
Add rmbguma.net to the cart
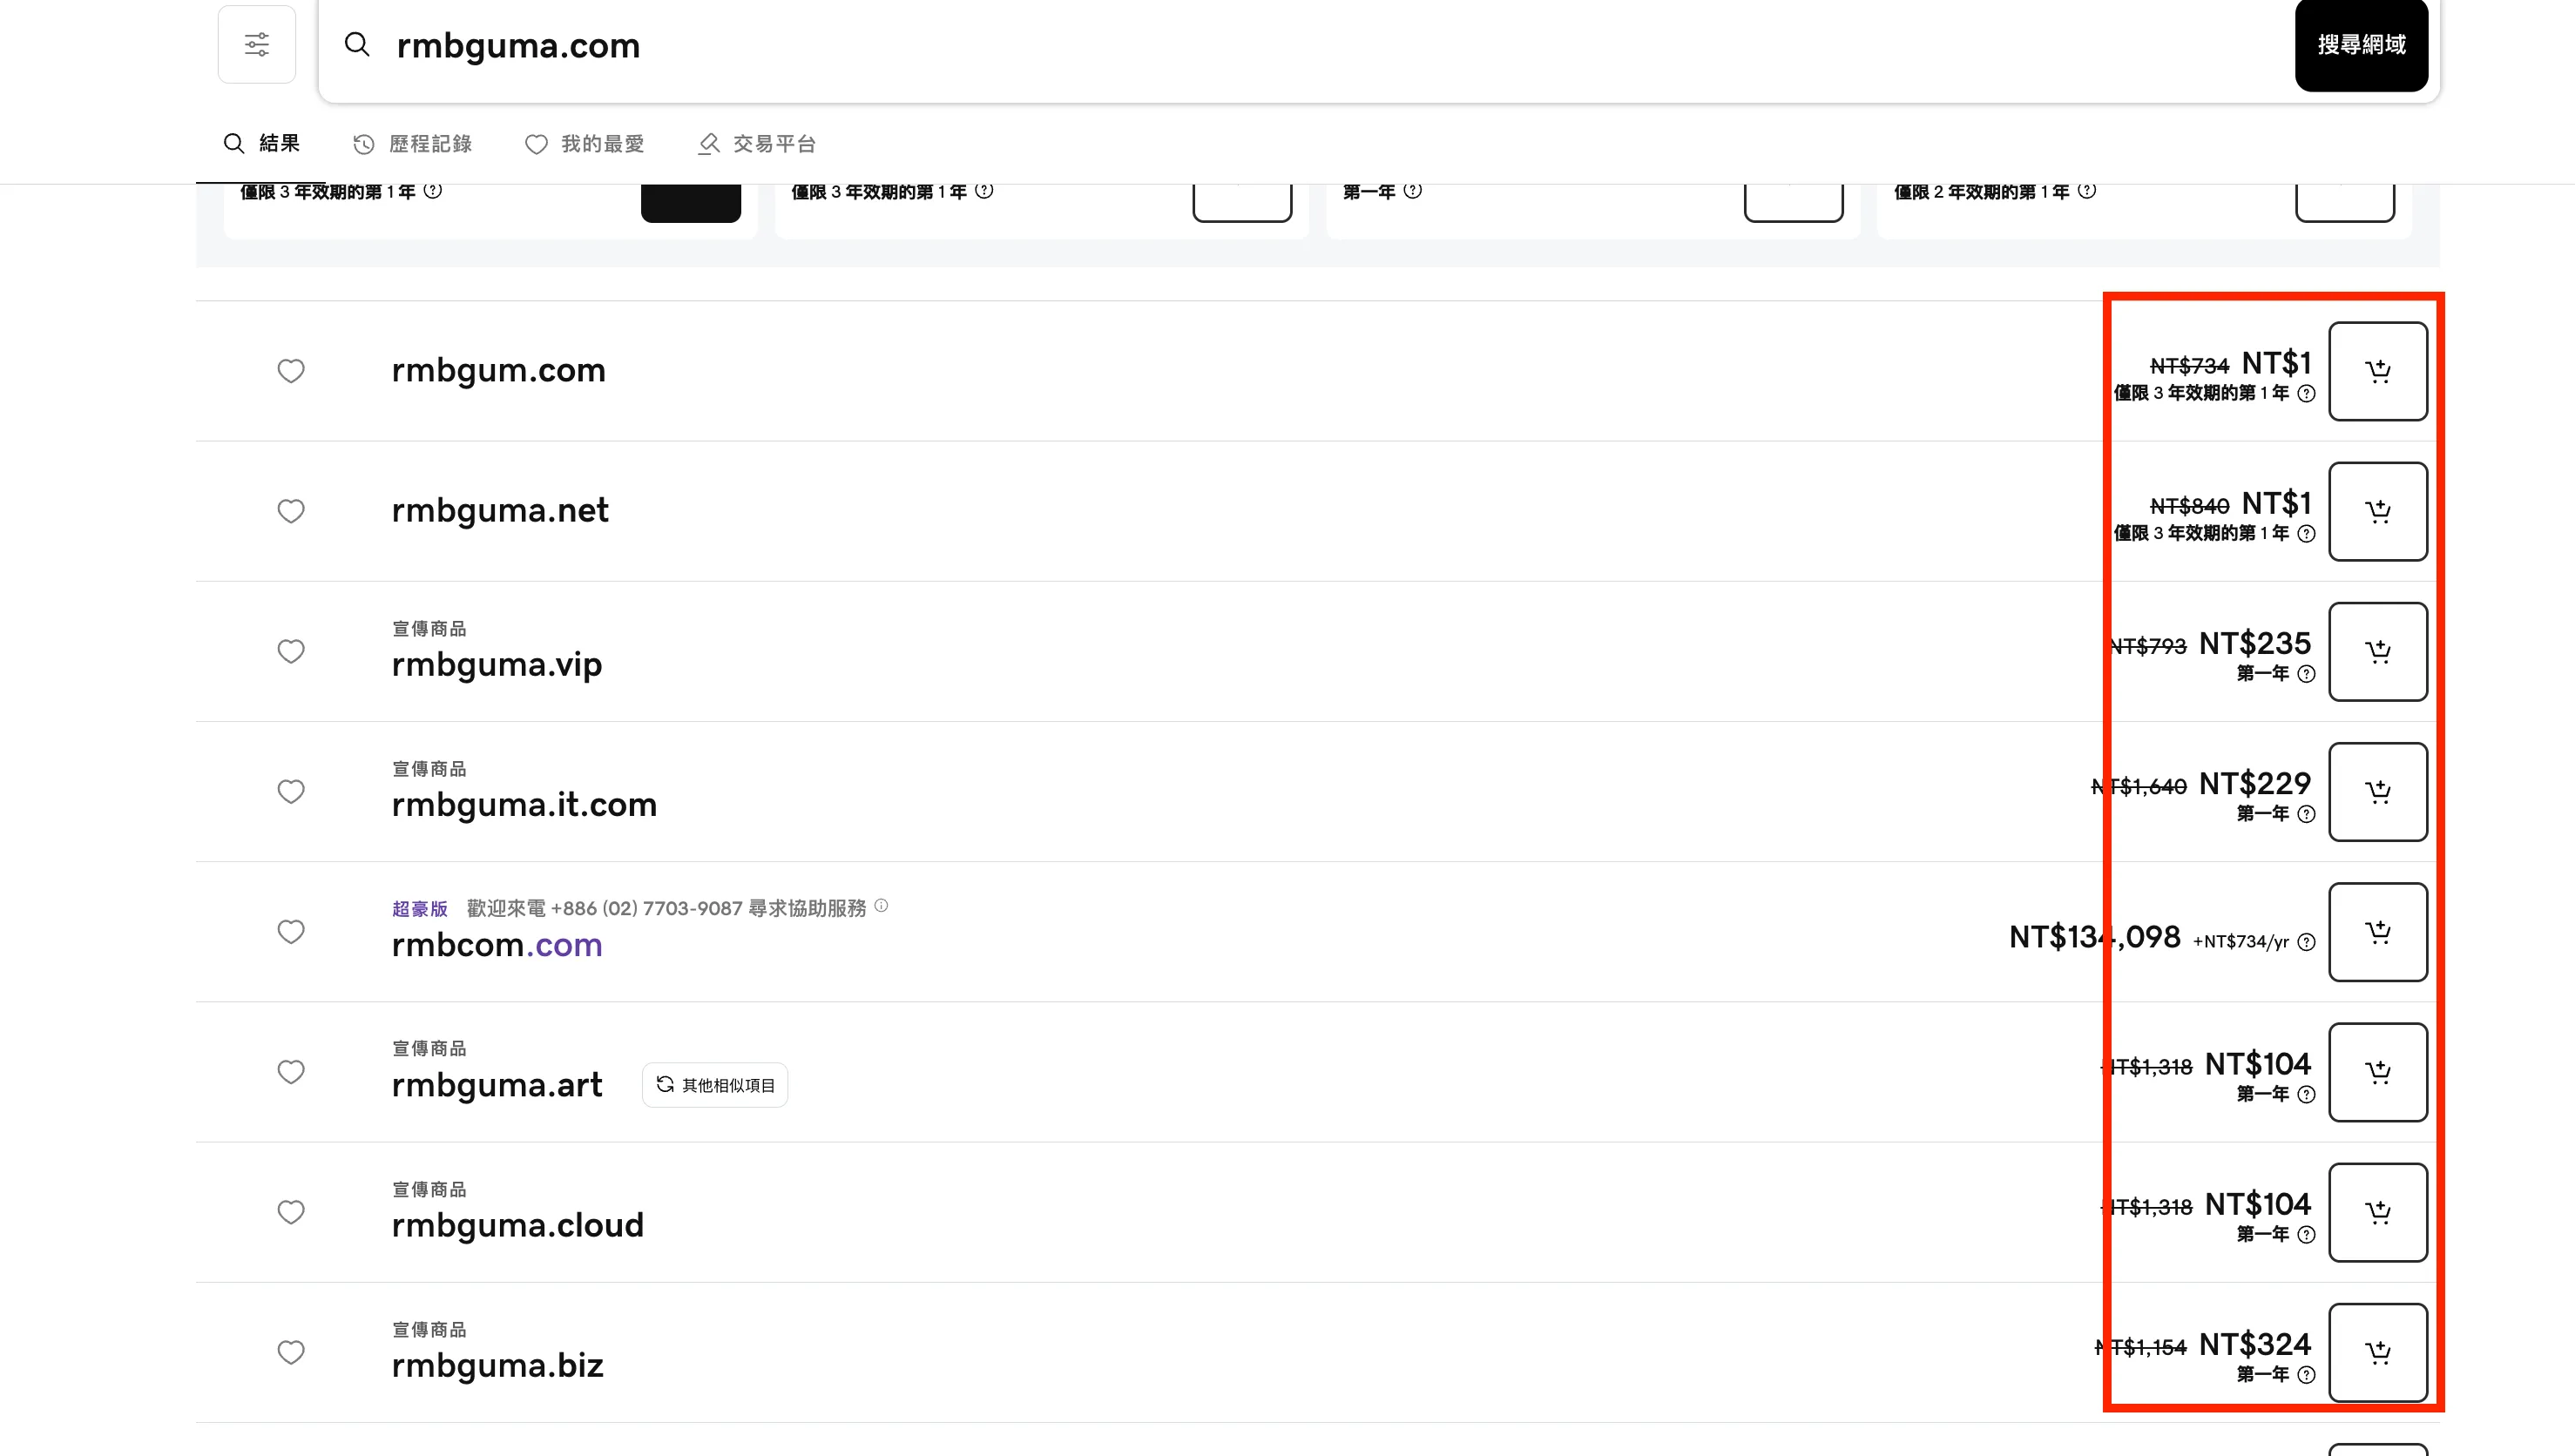tap(2377, 511)
